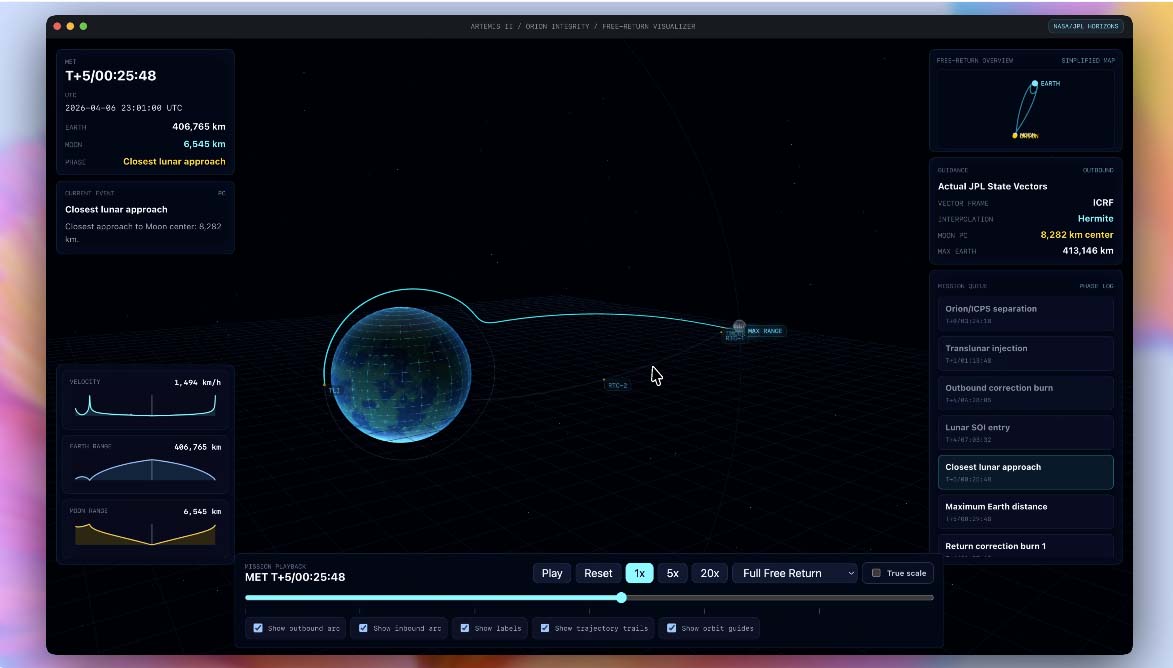
Task: Disable Show orbit guides checkbox
Action: click(x=672, y=628)
